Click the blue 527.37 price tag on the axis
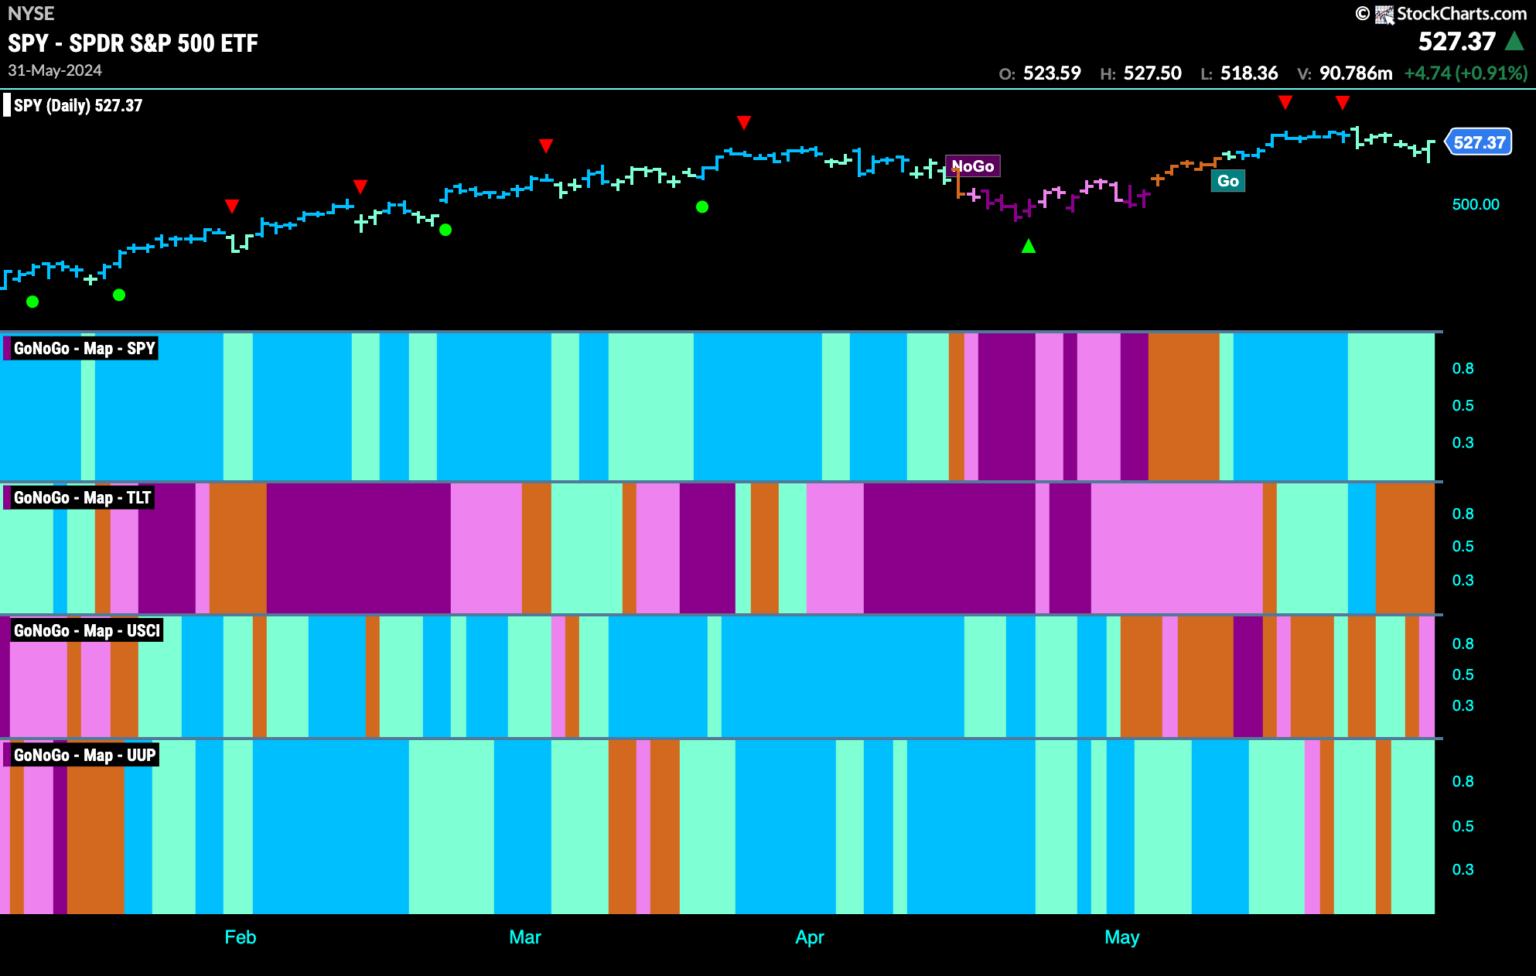Viewport: 1536px width, 976px height. pyautogui.click(x=1479, y=142)
